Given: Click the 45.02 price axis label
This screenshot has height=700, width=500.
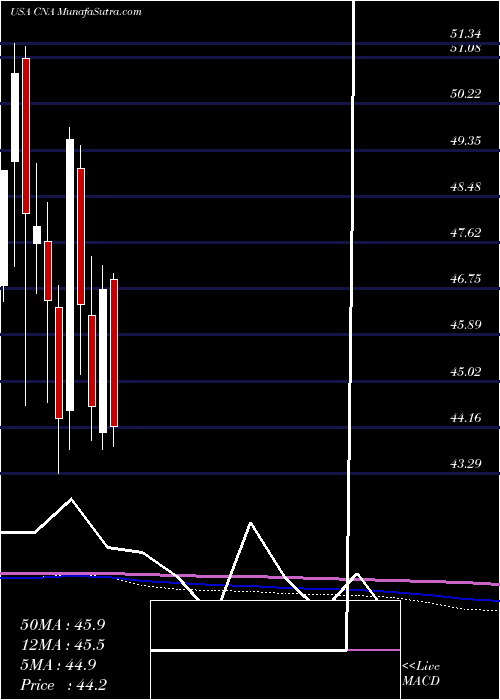Looking at the screenshot, I should coord(466,371).
